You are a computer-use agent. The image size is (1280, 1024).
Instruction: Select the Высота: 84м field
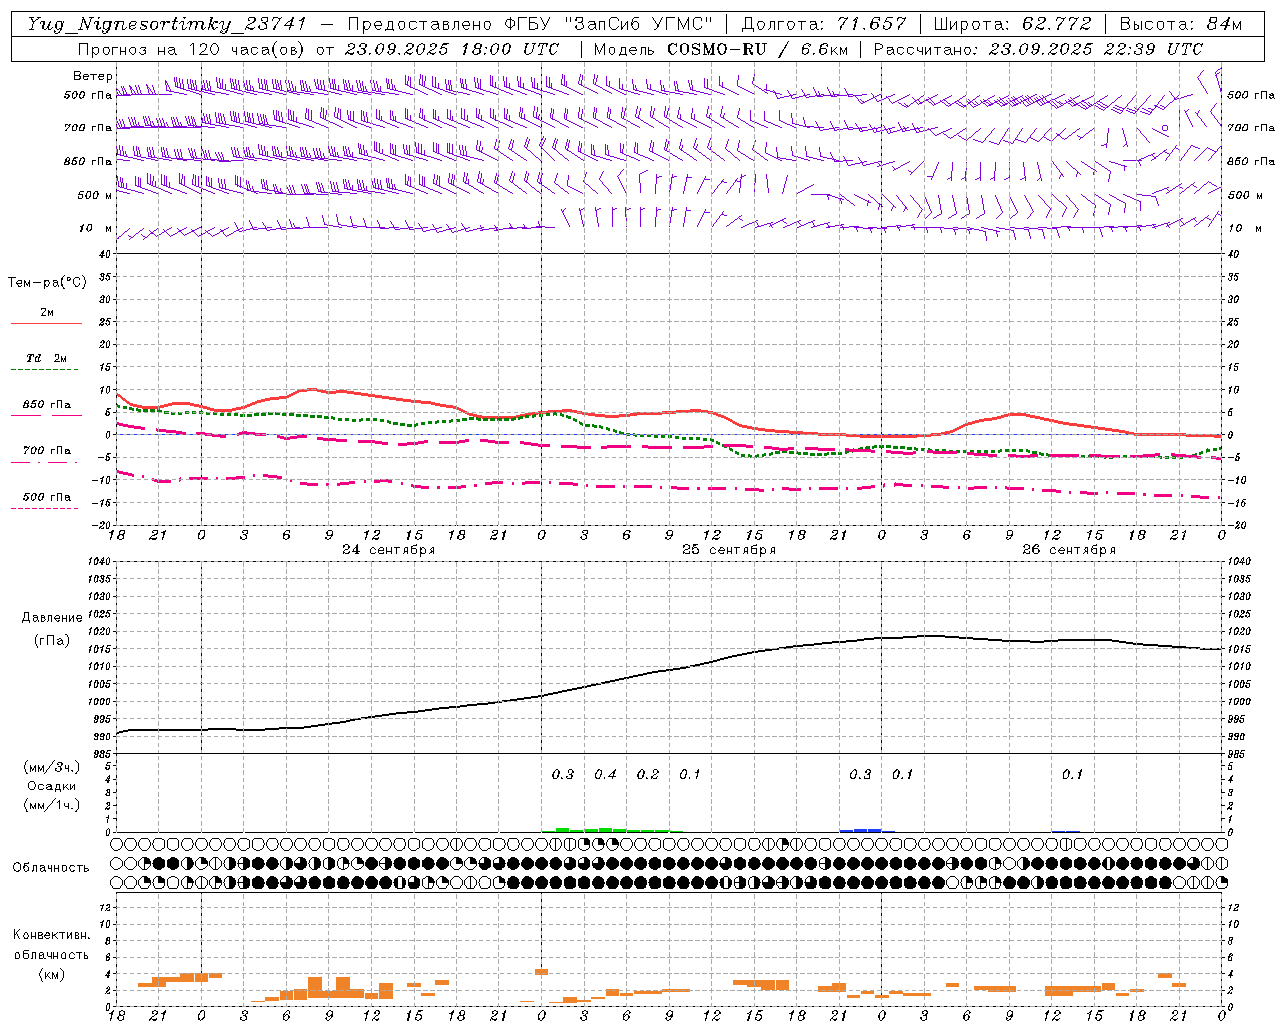(x=1180, y=24)
